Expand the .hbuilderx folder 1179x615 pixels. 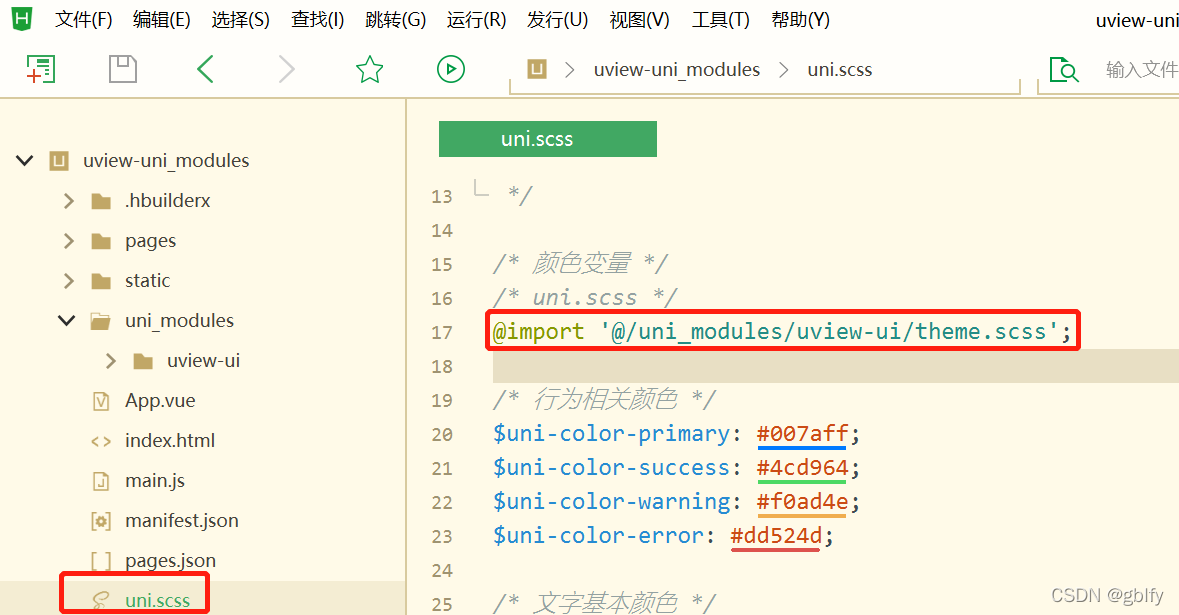coord(68,201)
